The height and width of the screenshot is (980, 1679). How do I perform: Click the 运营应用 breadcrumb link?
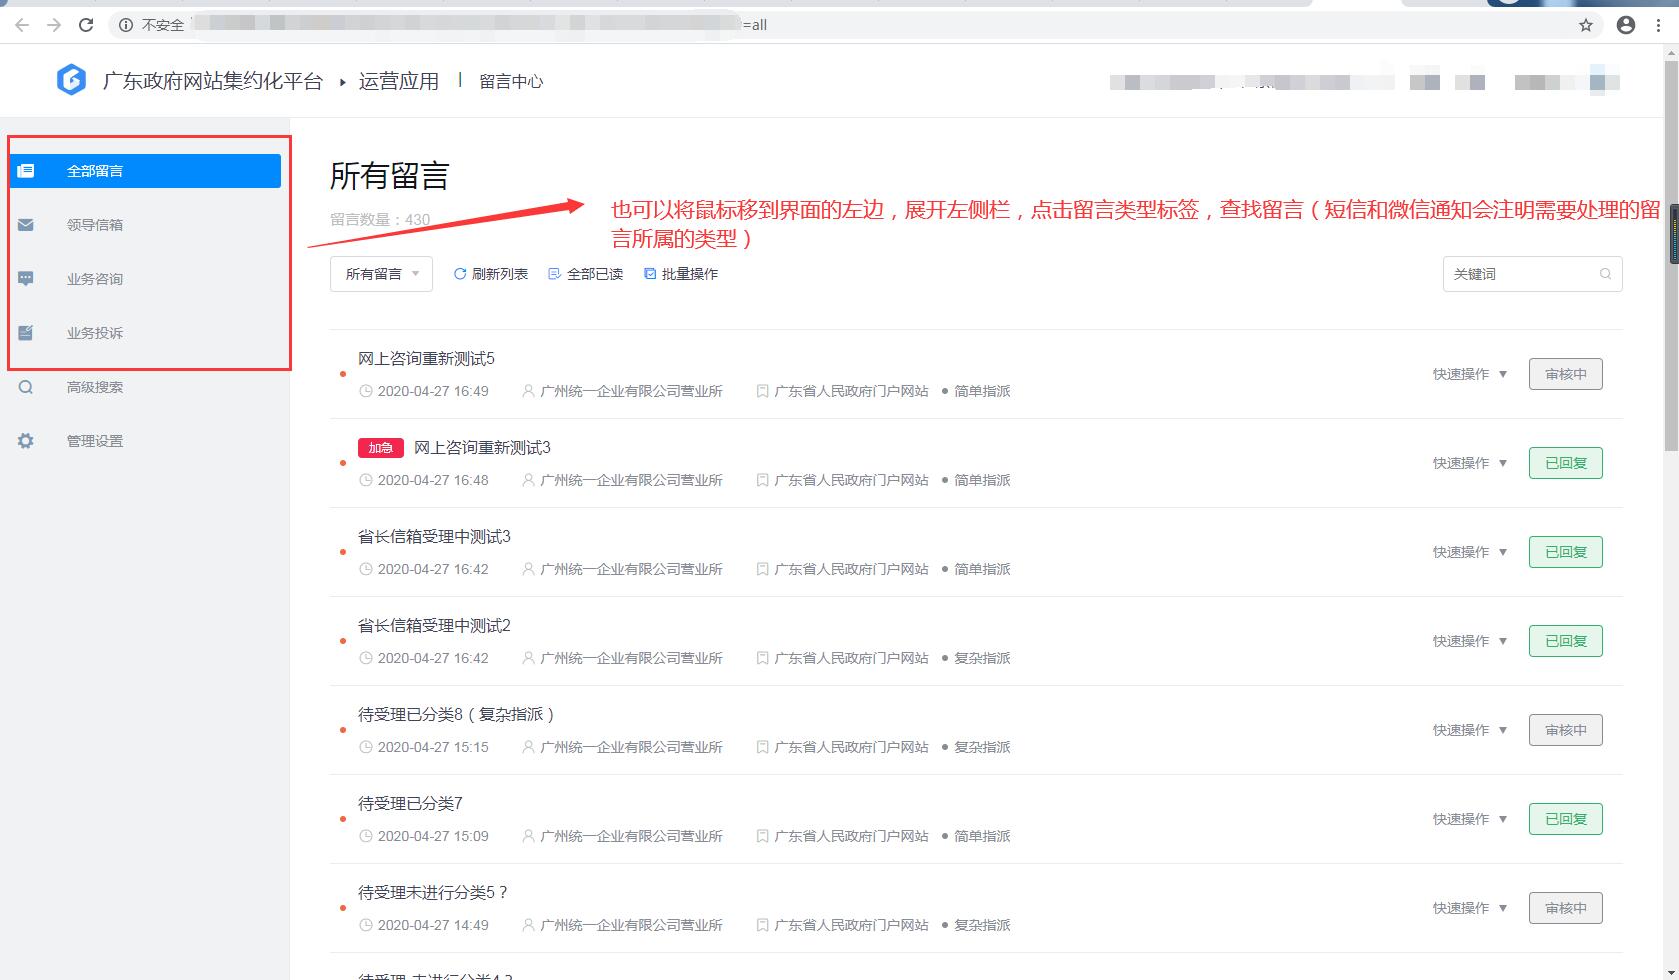399,81
